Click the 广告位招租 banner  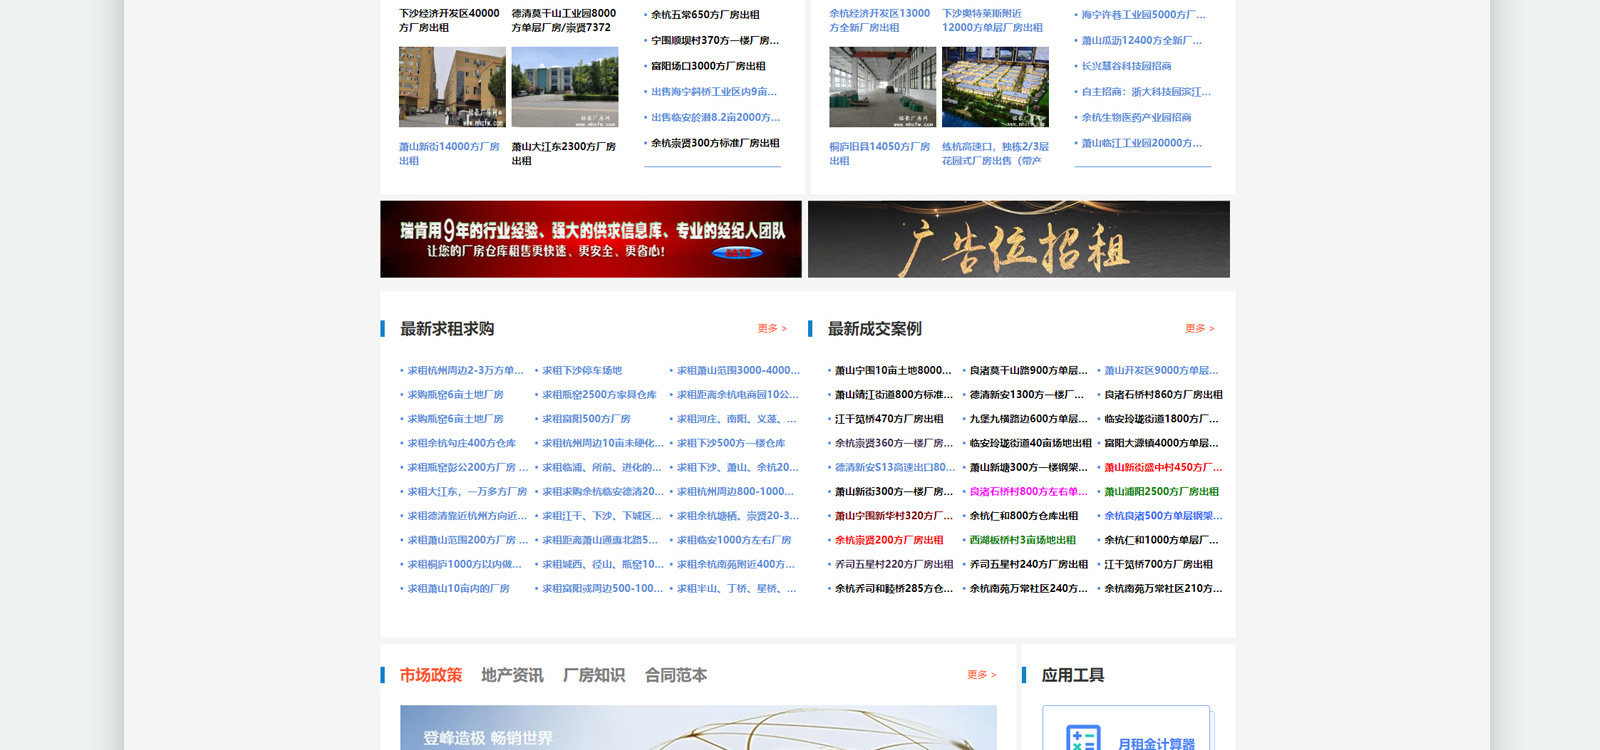point(1019,239)
